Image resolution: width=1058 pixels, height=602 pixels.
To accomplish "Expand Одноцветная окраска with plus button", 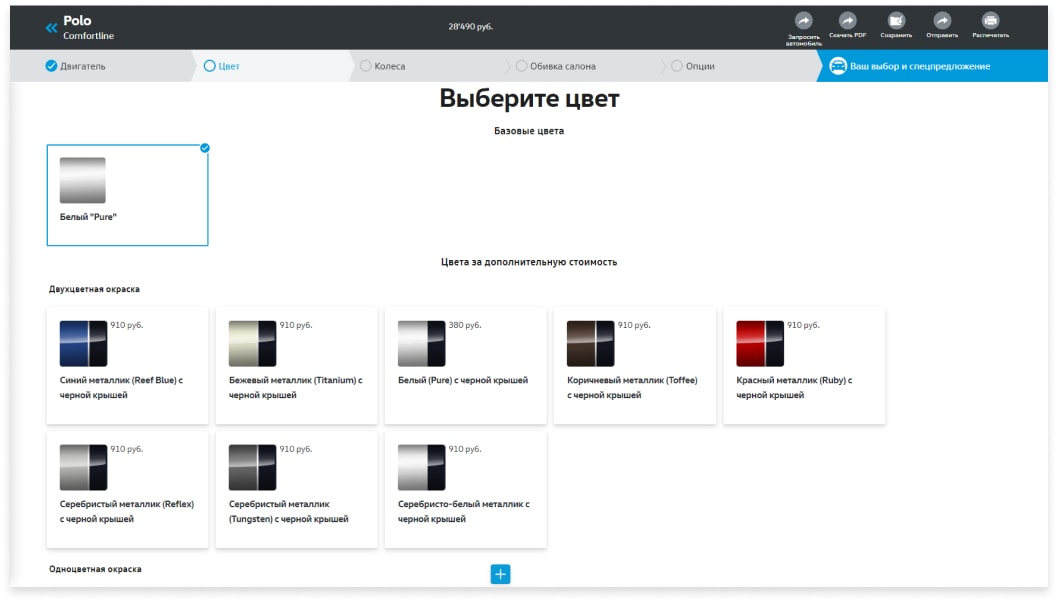I will coord(500,574).
